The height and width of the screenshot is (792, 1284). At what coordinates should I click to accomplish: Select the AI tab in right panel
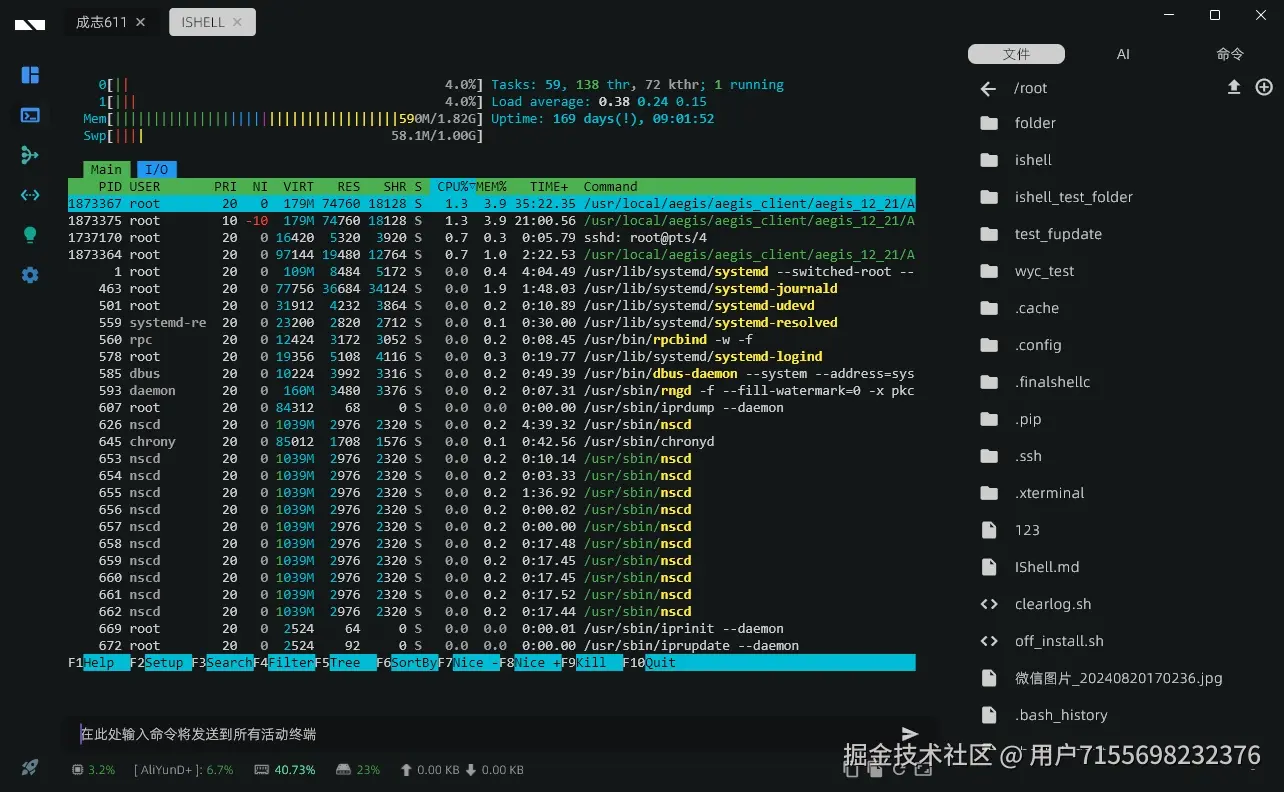1123,54
